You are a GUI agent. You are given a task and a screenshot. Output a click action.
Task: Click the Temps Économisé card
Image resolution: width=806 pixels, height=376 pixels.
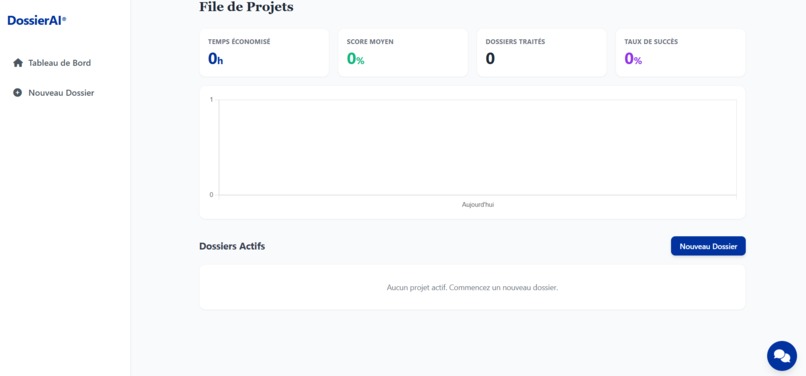point(264,53)
